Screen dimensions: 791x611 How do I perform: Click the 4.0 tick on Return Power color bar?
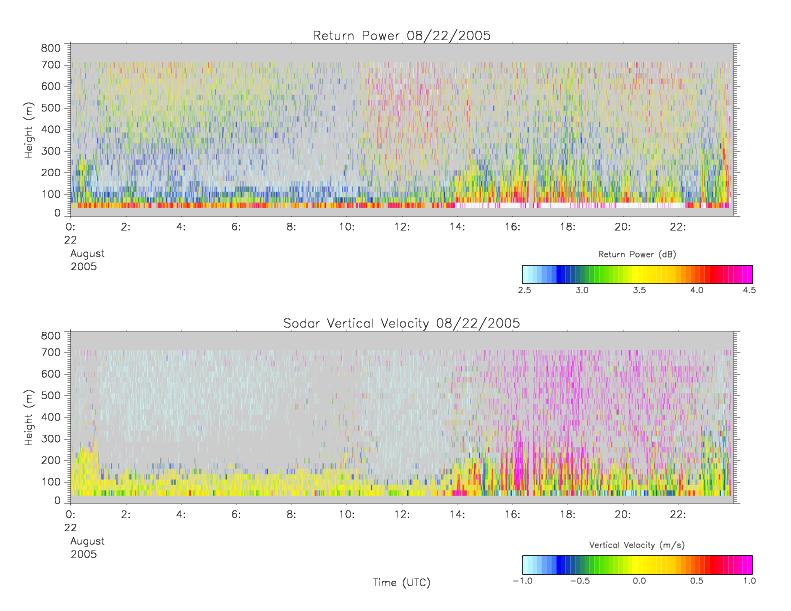[697, 290]
